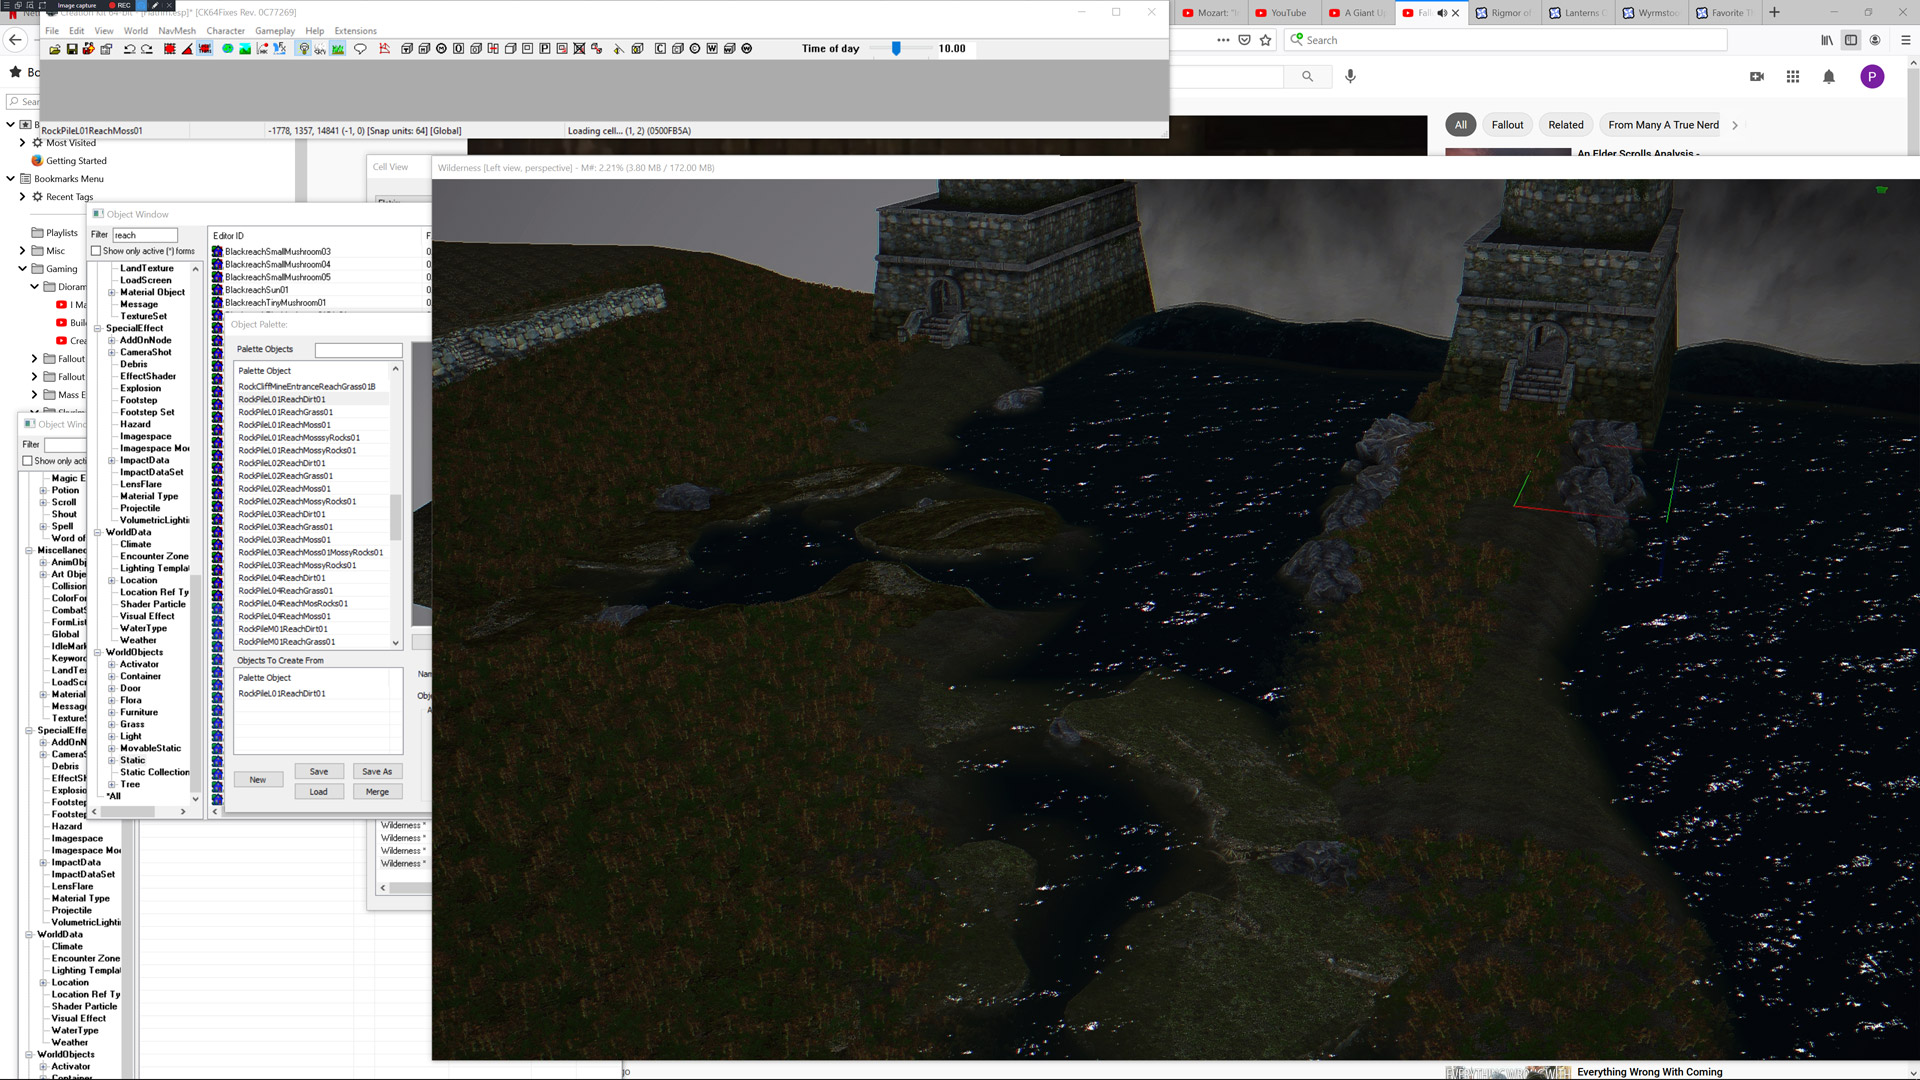Click the Save As button in palette
Image resolution: width=1920 pixels, height=1080 pixels.
tap(377, 771)
